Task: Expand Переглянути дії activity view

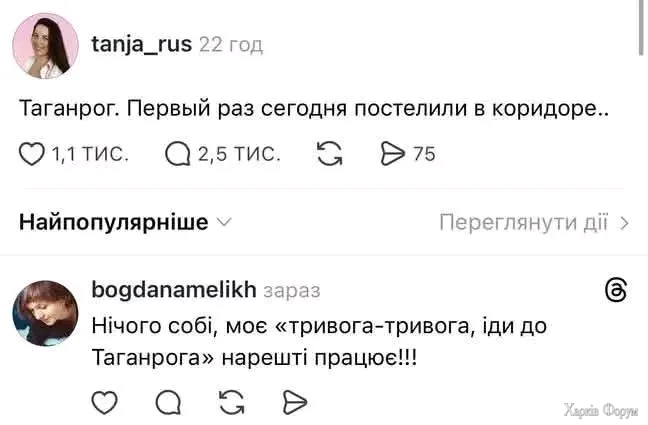Action: [534, 222]
